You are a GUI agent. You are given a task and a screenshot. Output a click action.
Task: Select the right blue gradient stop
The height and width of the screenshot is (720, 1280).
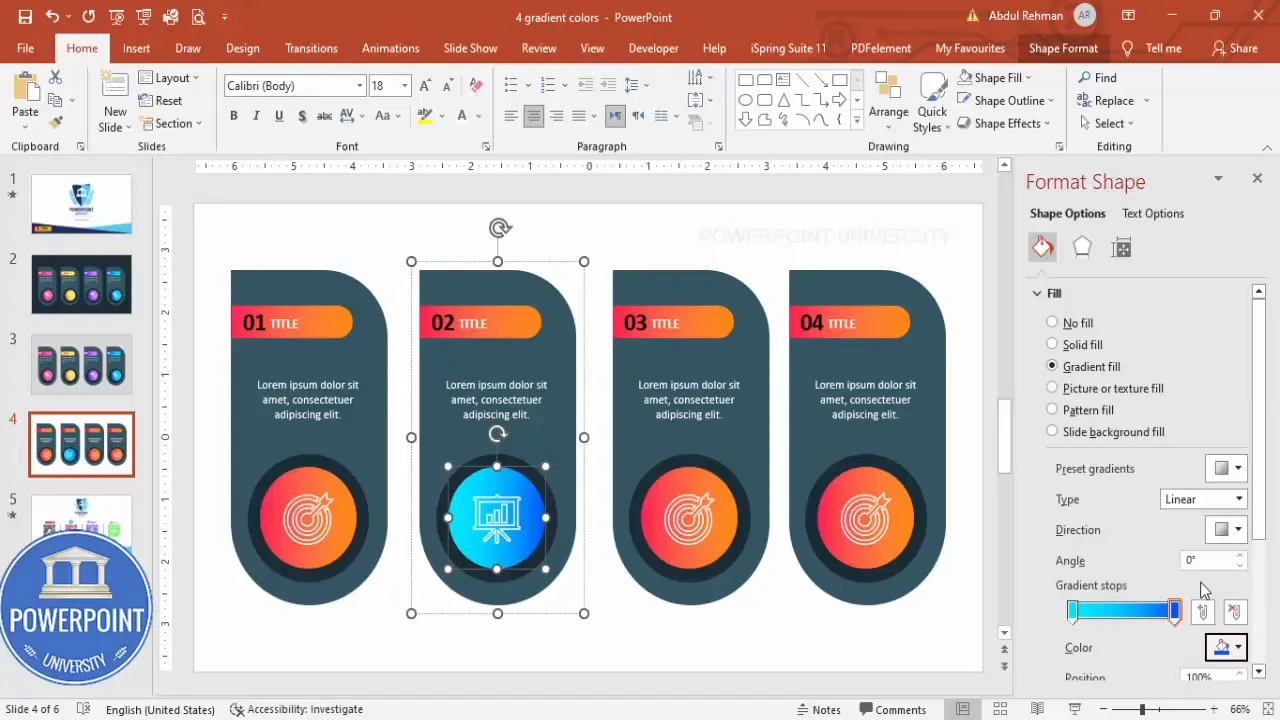coord(1174,611)
